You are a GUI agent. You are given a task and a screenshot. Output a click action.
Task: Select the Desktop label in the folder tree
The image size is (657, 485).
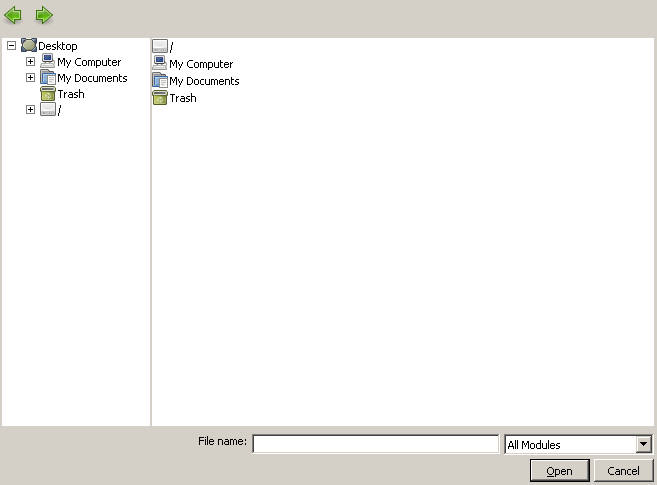(58, 46)
